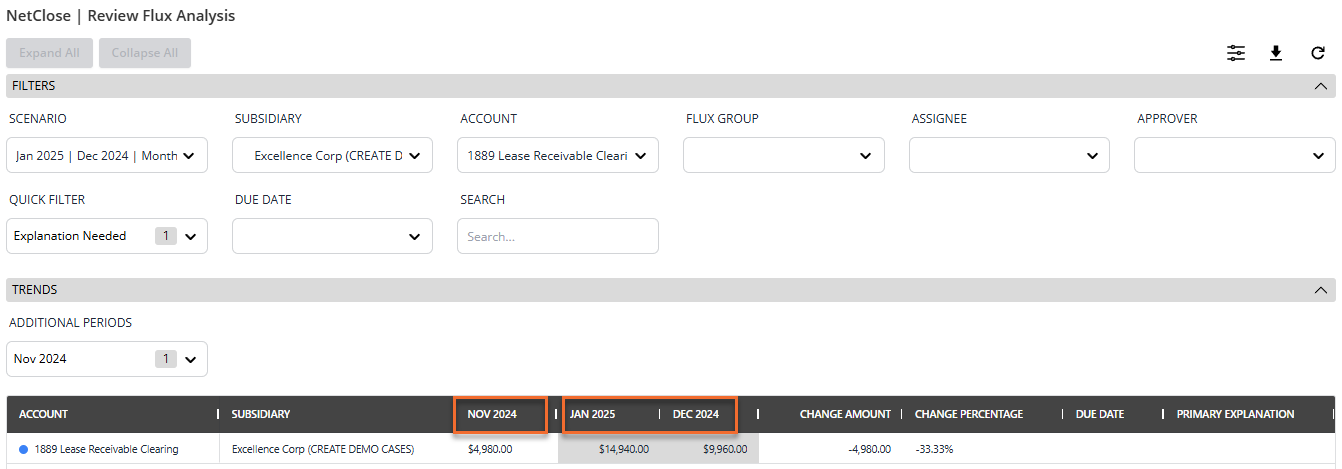Collapse the Filters section chevron
Screen dimensions: 1342x469
[x=1318, y=86]
